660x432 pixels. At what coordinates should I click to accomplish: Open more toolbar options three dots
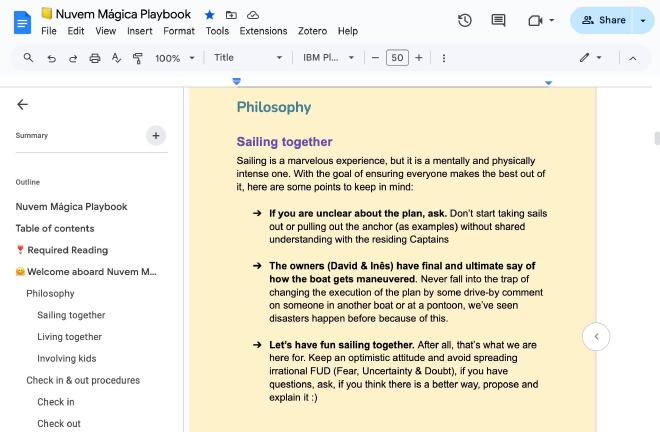click(x=444, y=58)
